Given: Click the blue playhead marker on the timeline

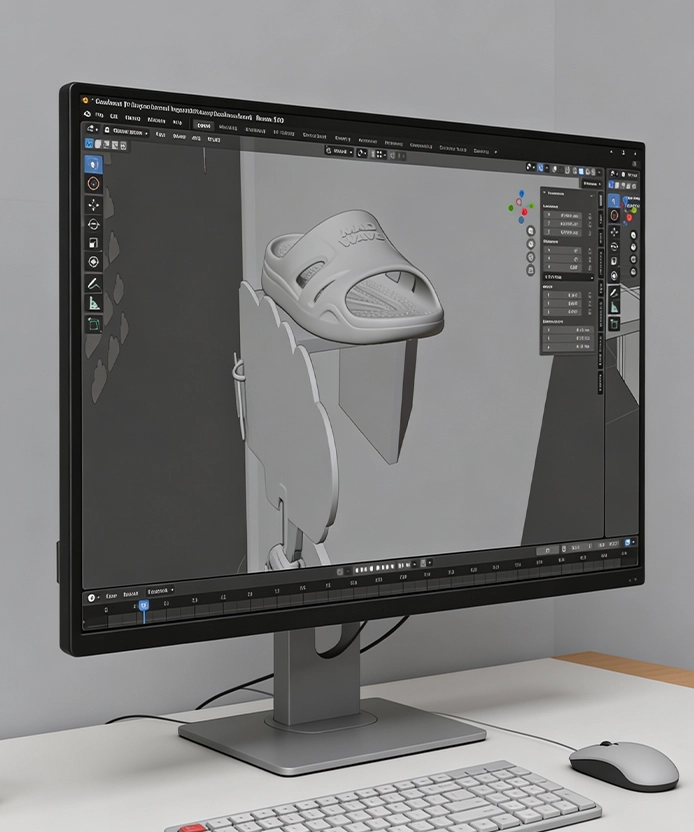Looking at the screenshot, I should point(143,605).
